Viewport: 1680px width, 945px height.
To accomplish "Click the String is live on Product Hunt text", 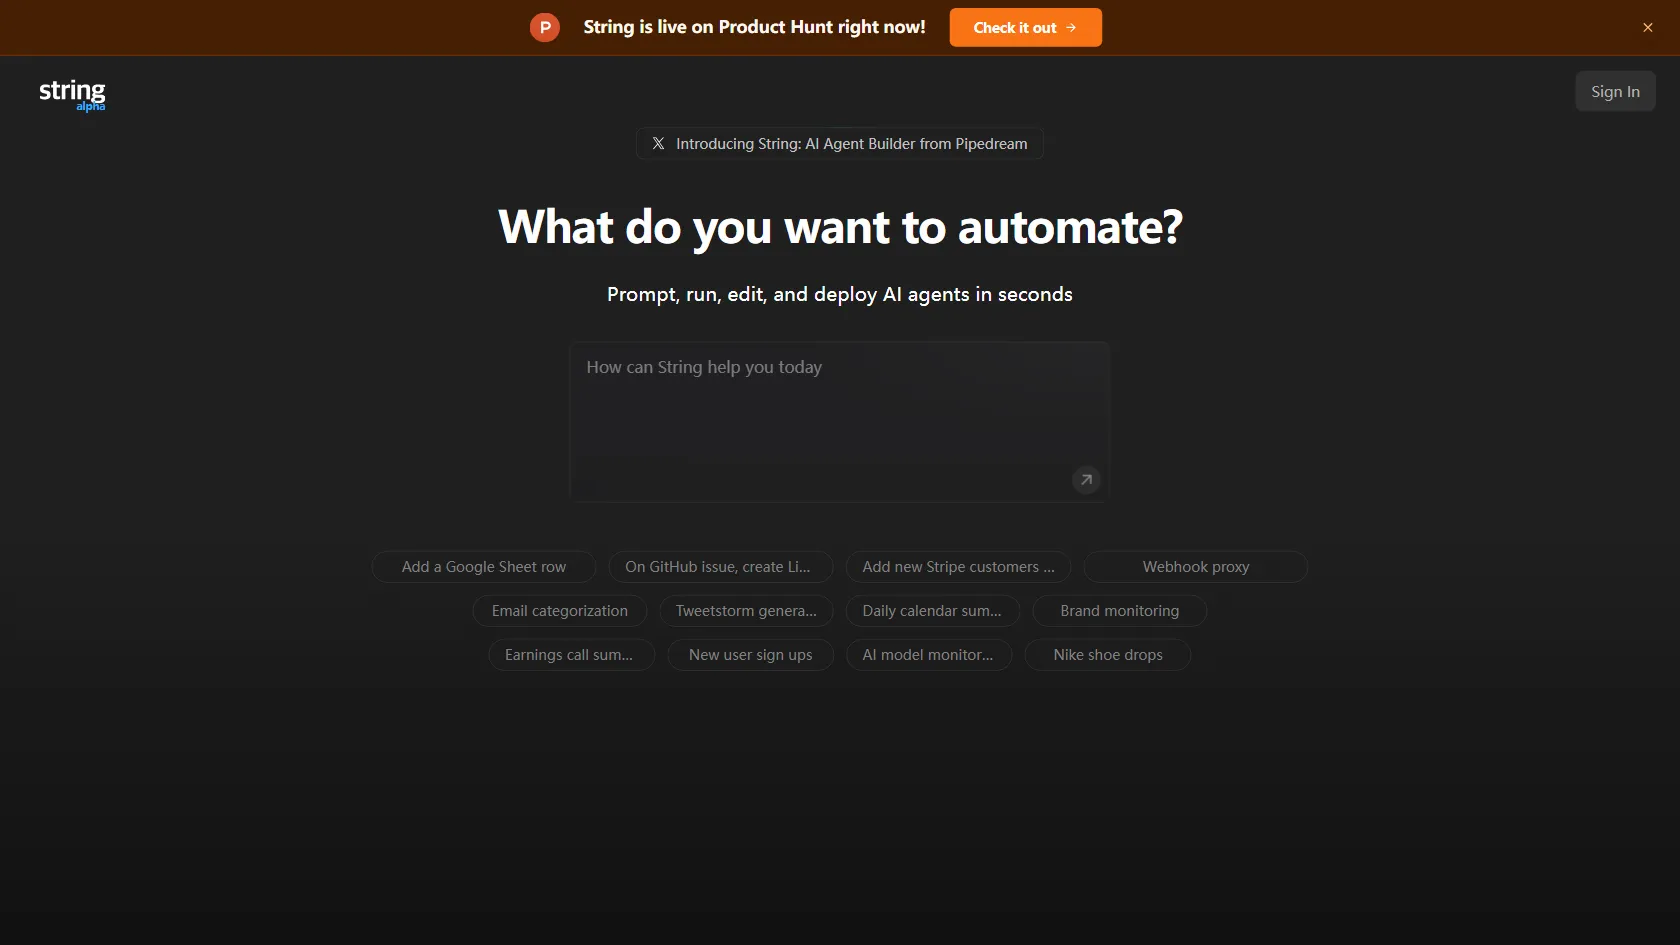I will coord(755,27).
